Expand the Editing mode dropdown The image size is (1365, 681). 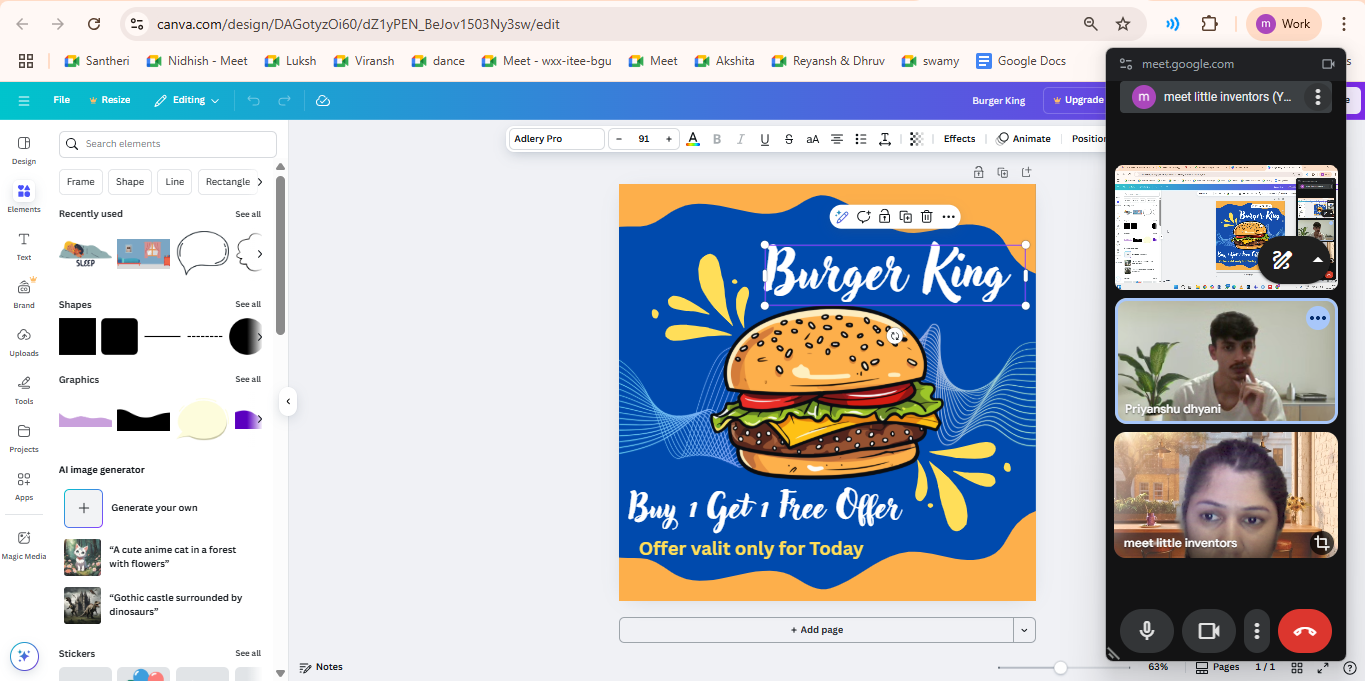tap(187, 100)
